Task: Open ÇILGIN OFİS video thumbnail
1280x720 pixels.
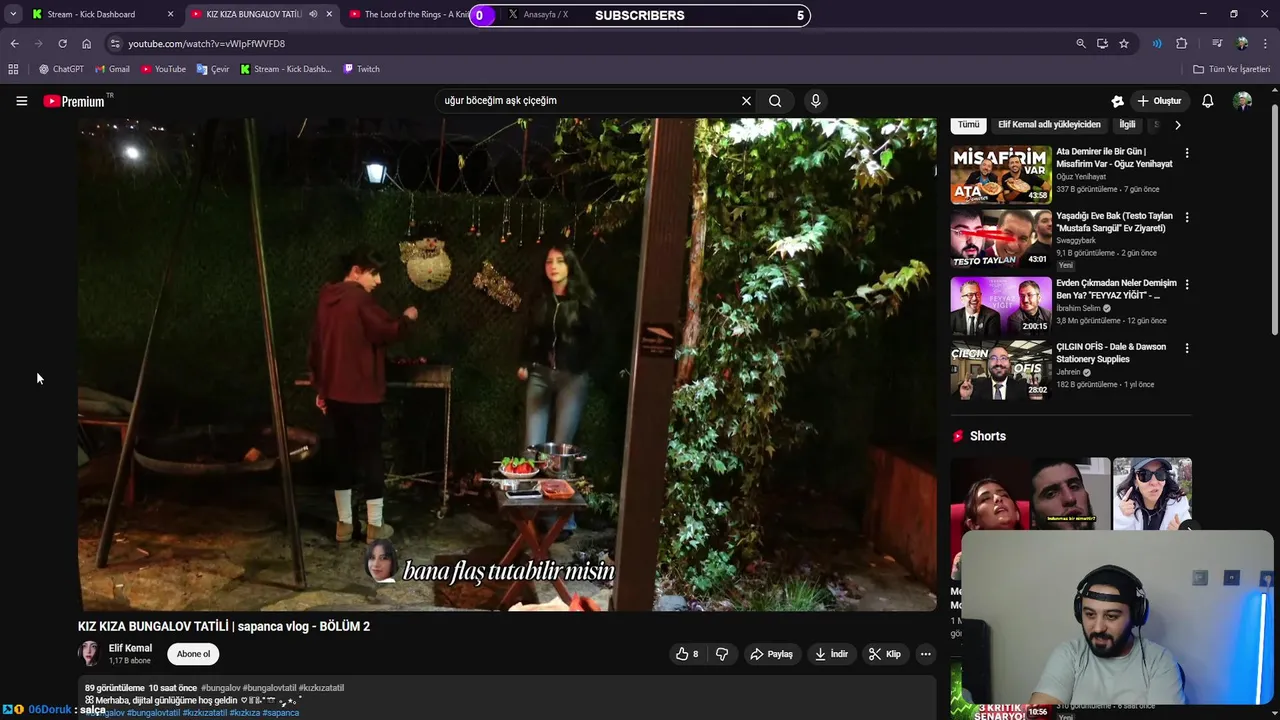Action: pos(1001,369)
